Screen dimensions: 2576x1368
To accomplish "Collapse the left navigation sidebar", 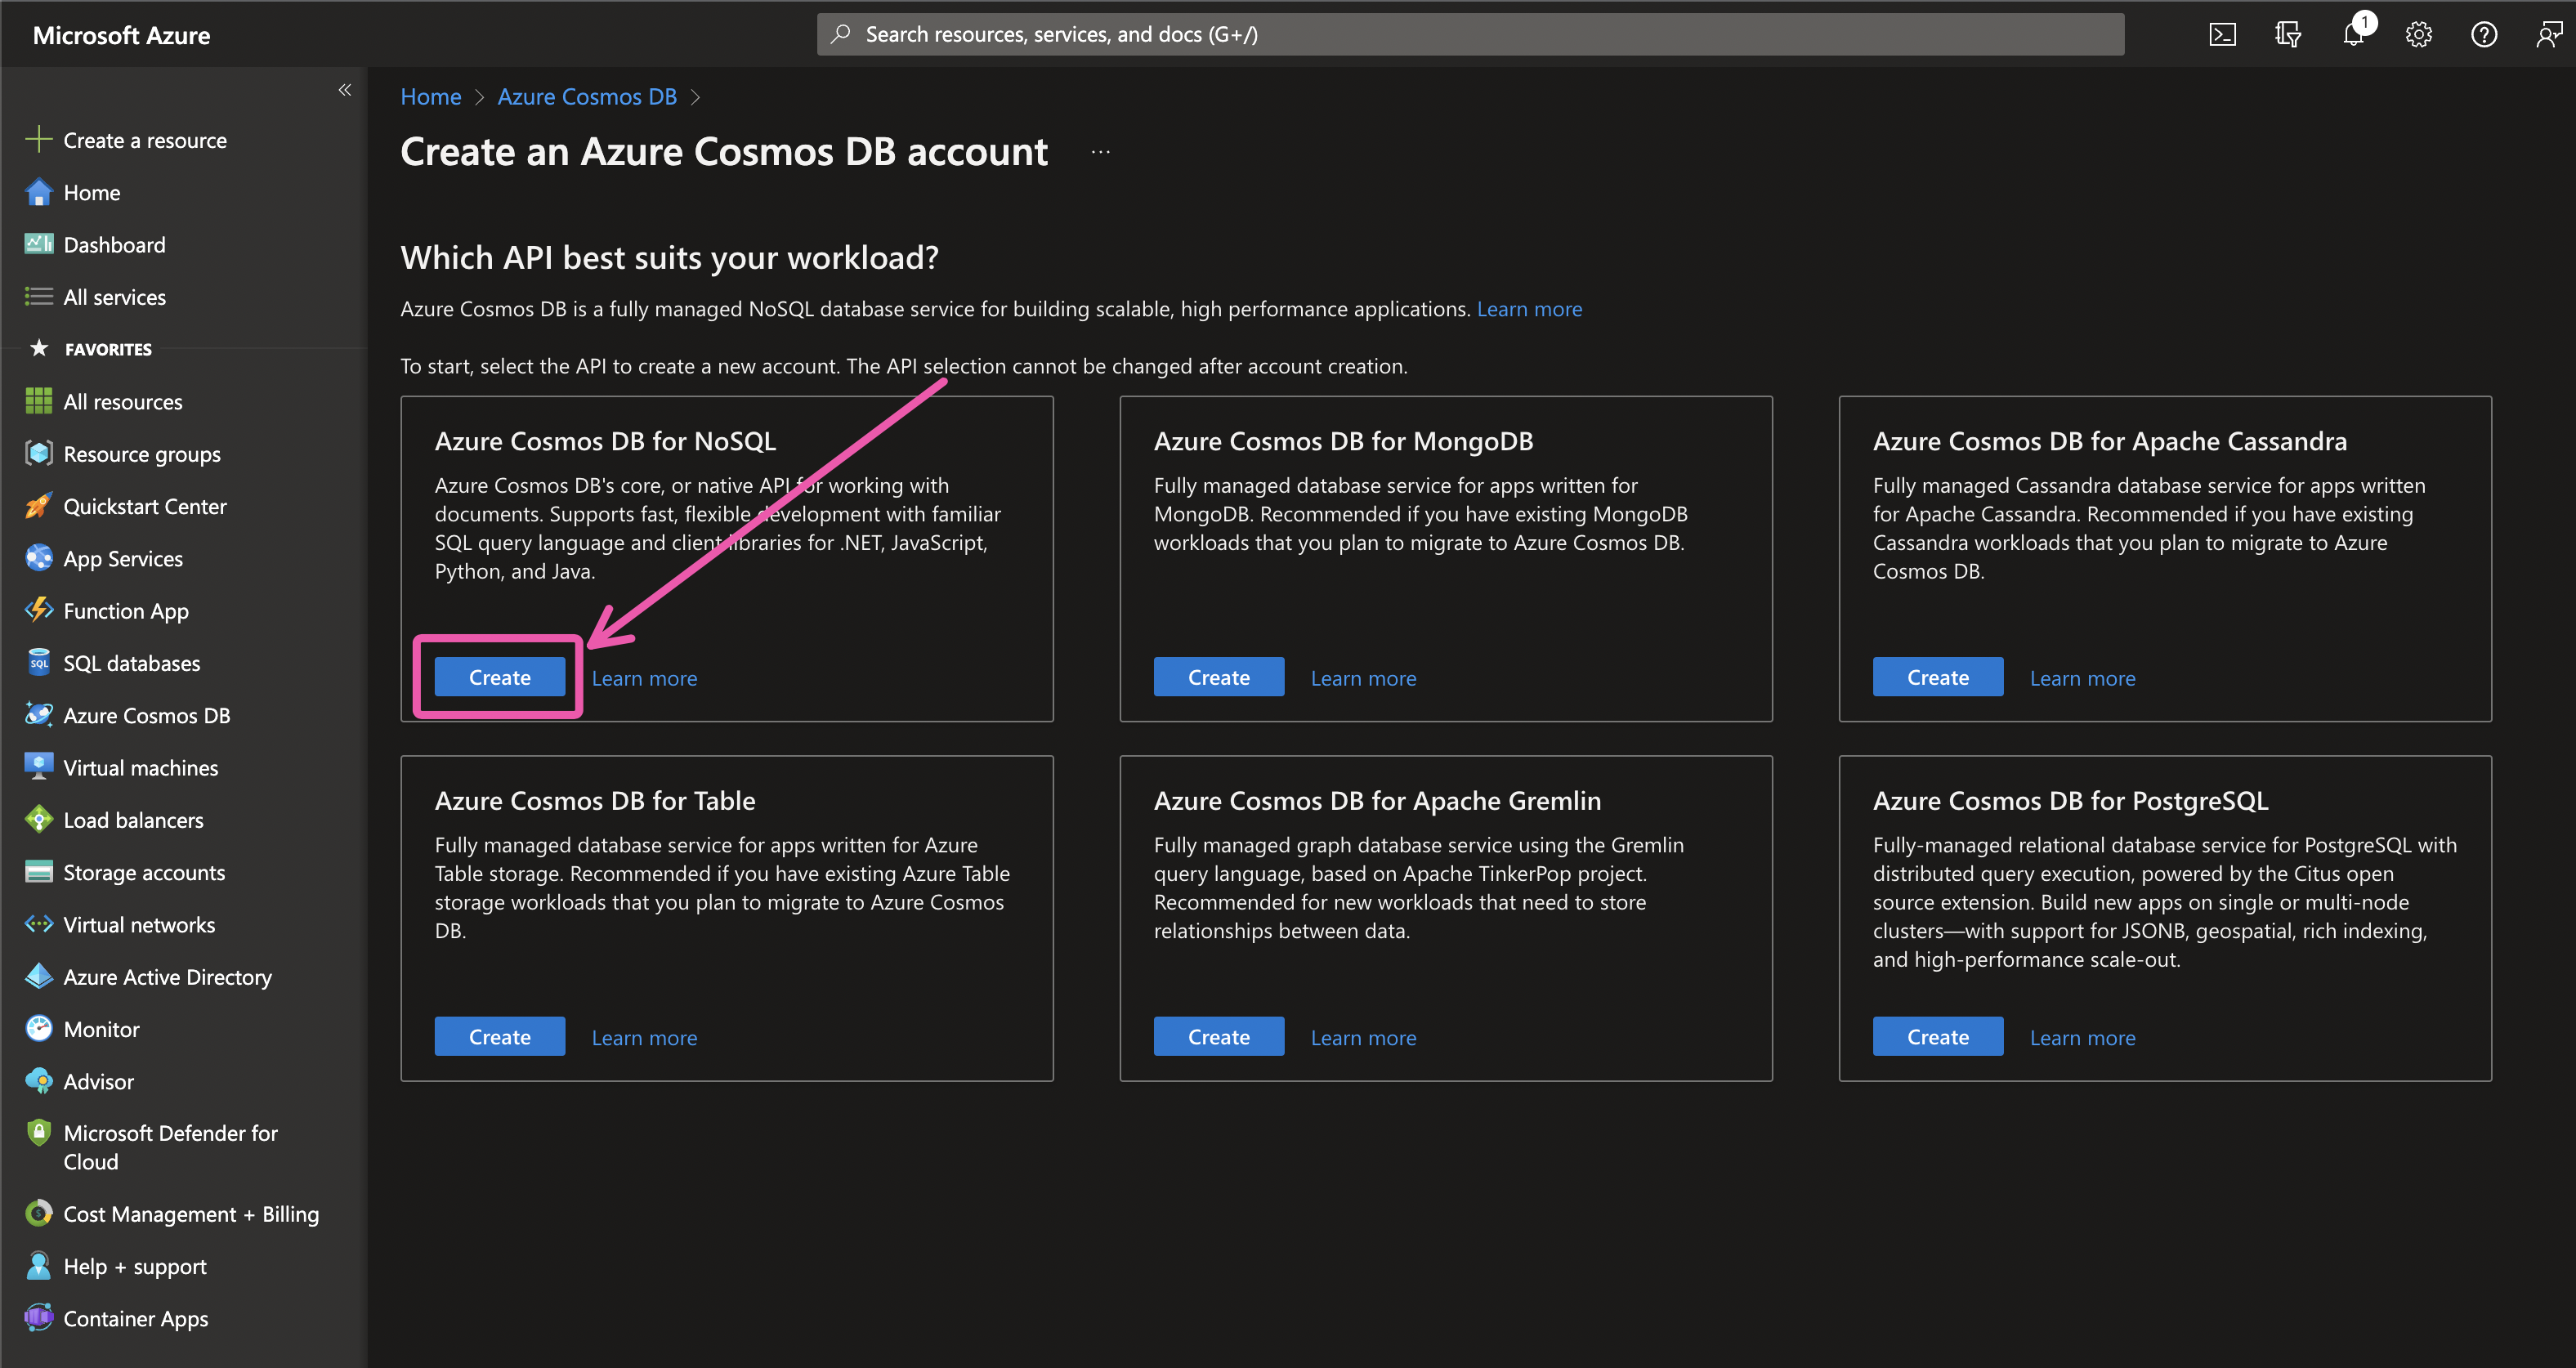I will pos(344,90).
